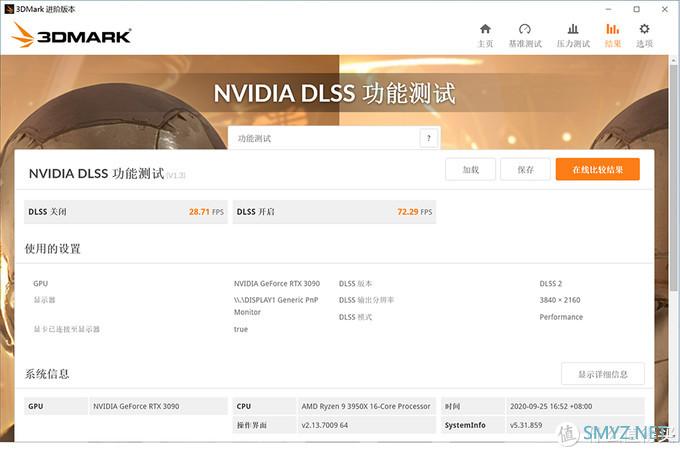Click the 系统信息 section heading
The width and height of the screenshot is (680, 452).
click(x=47, y=374)
